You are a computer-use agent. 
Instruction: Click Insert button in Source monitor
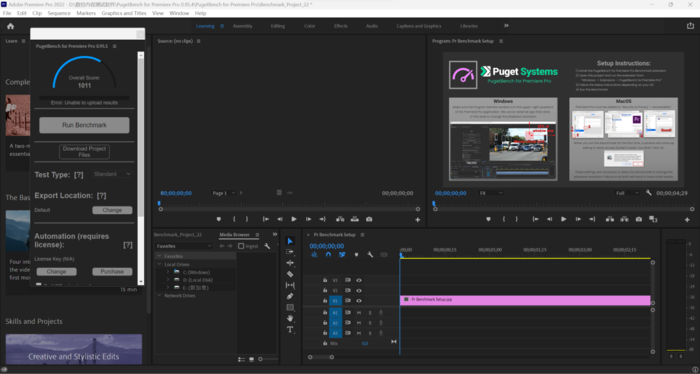coord(340,219)
